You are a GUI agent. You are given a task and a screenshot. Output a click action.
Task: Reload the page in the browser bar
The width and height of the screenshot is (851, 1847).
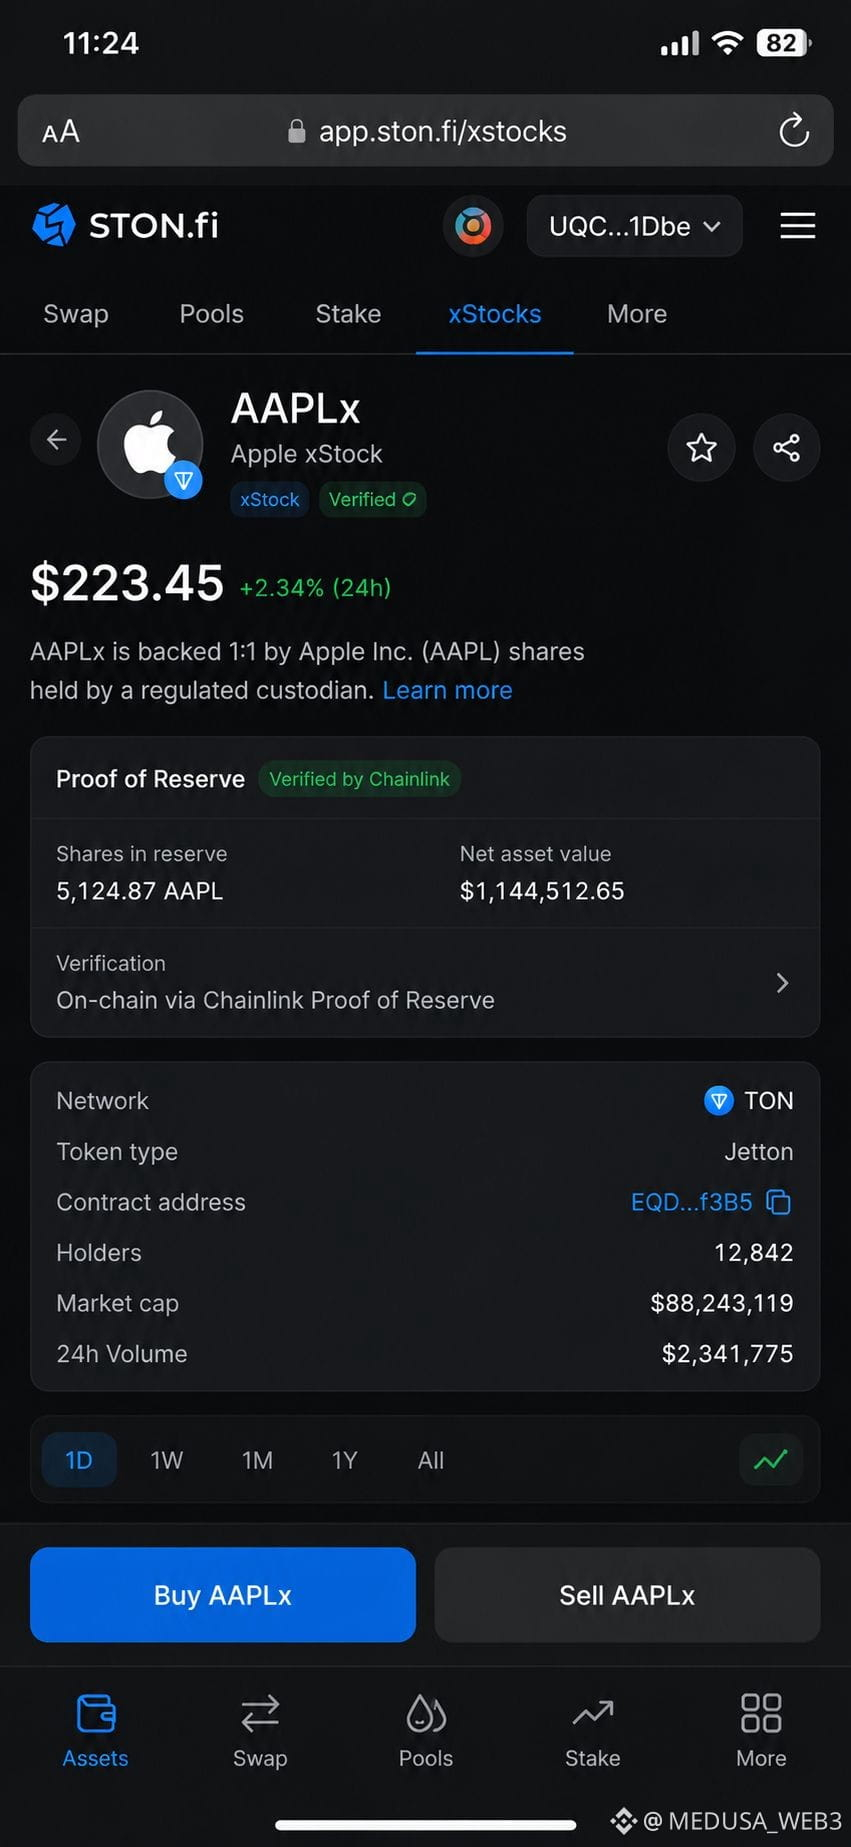click(x=794, y=130)
